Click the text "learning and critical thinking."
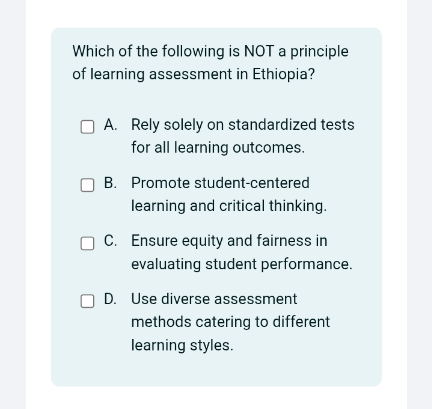Image resolution: width=432 pixels, height=409 pixels. pos(229,206)
